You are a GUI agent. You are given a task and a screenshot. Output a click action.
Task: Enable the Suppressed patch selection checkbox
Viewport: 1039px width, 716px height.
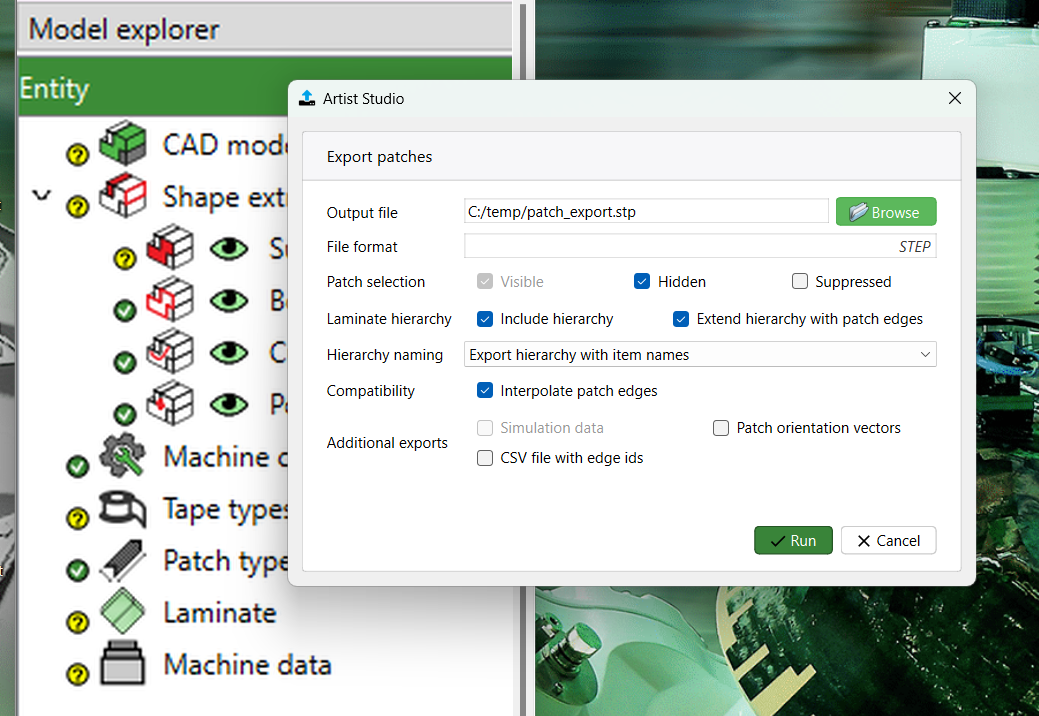click(x=800, y=282)
